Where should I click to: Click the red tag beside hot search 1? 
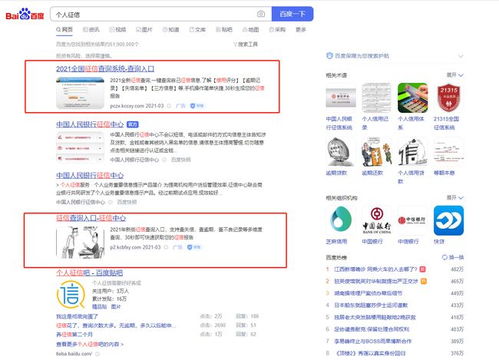[x=422, y=269]
